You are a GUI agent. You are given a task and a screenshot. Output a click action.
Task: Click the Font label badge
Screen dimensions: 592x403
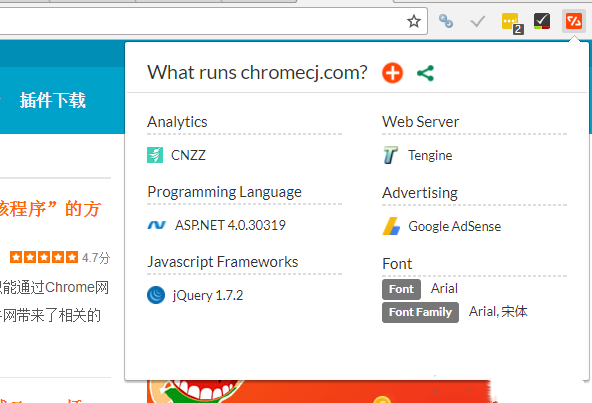click(401, 289)
